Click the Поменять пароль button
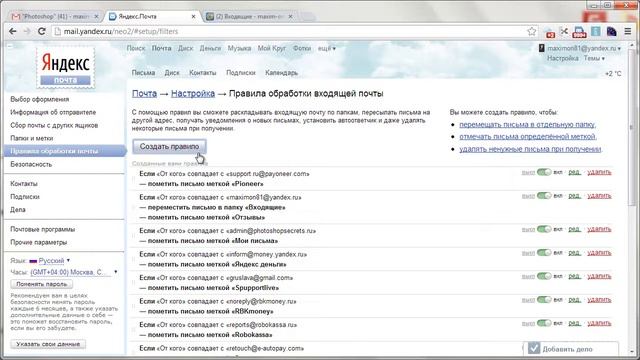Image resolution: width=640 pixels, height=360 pixels. click(42, 284)
